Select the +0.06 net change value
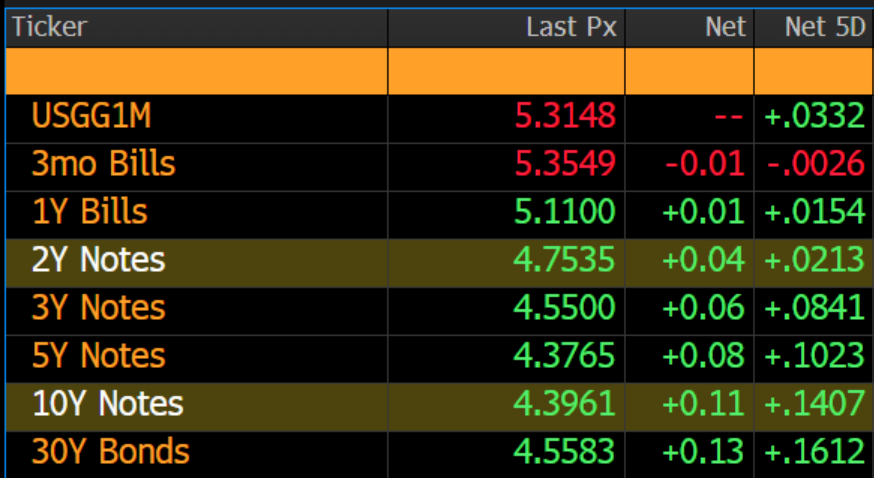This screenshot has width=874, height=478. click(x=703, y=308)
